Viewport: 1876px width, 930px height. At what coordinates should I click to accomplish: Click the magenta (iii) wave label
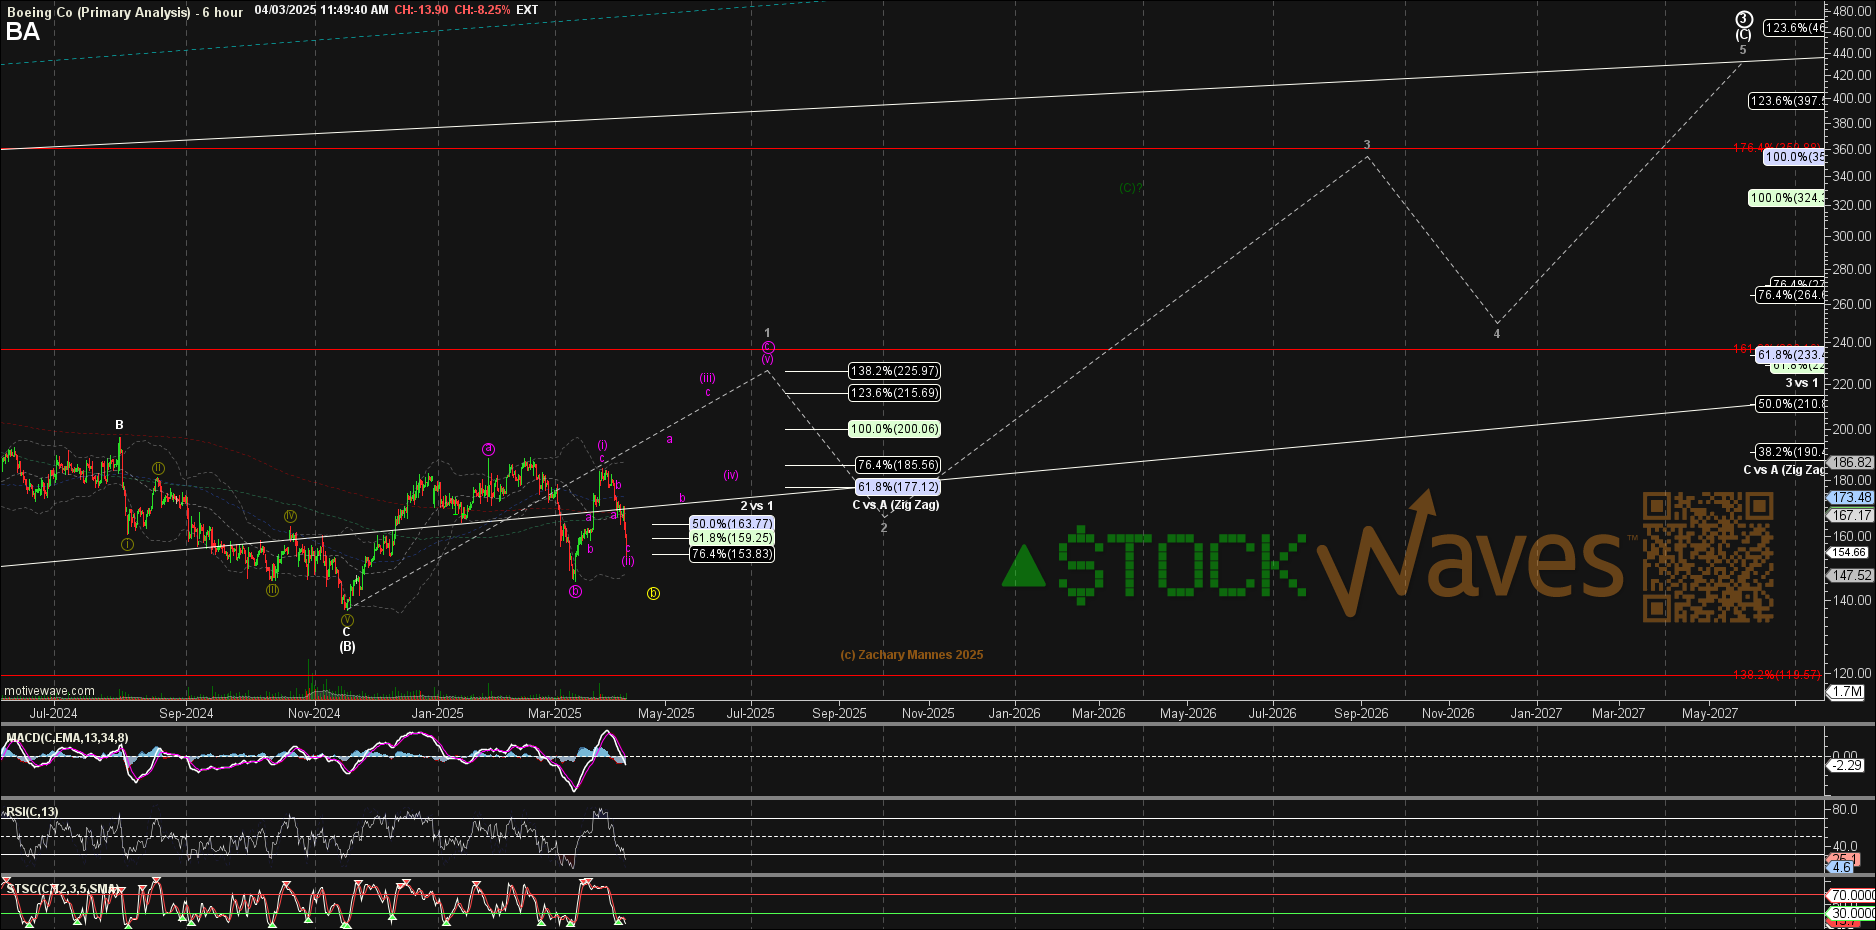(707, 378)
